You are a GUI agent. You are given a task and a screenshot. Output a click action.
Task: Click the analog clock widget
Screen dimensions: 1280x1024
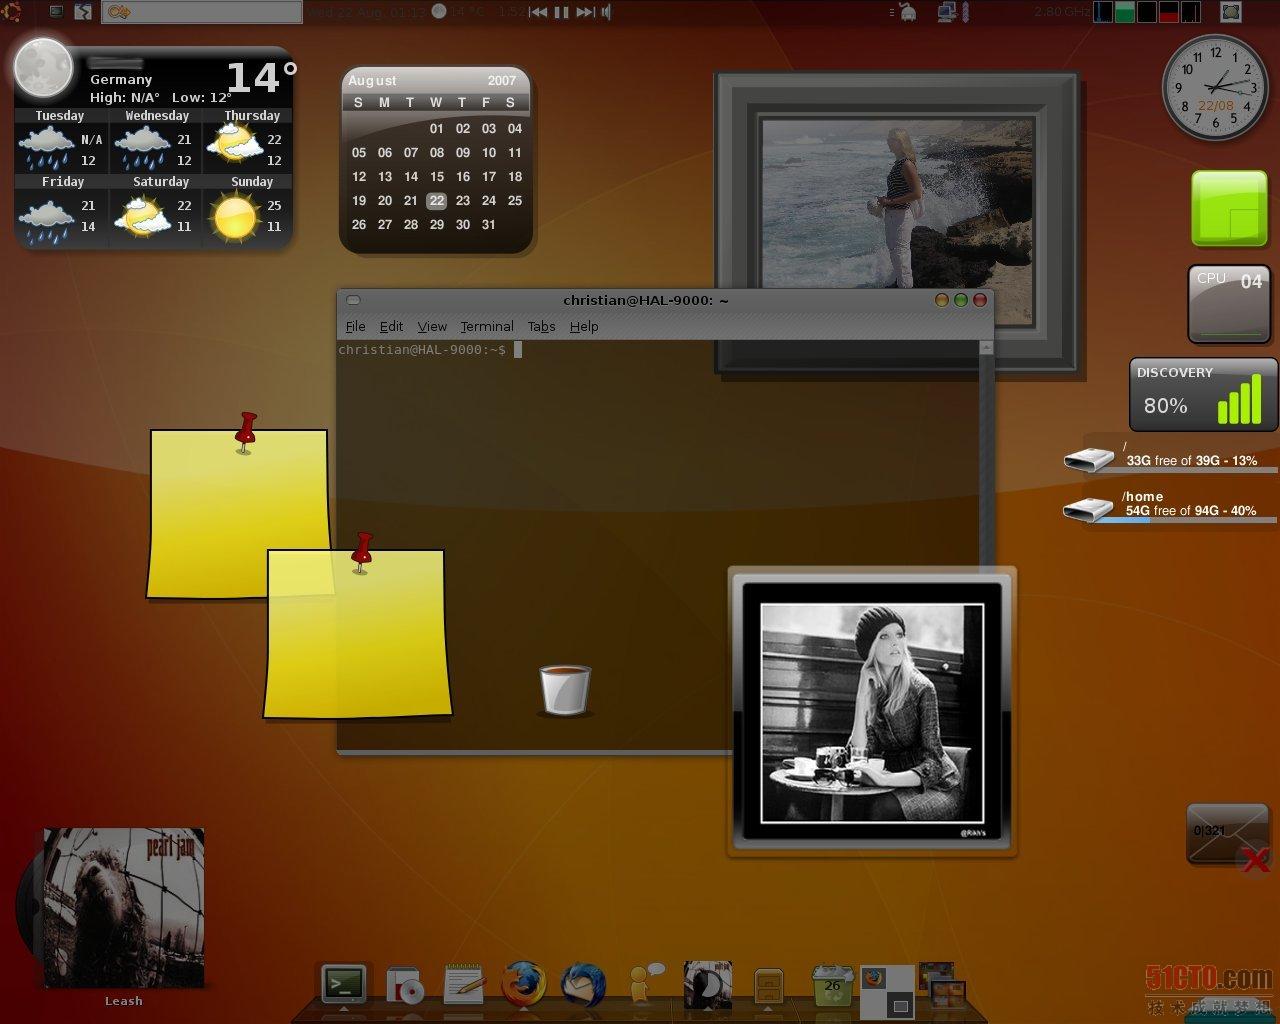1215,88
